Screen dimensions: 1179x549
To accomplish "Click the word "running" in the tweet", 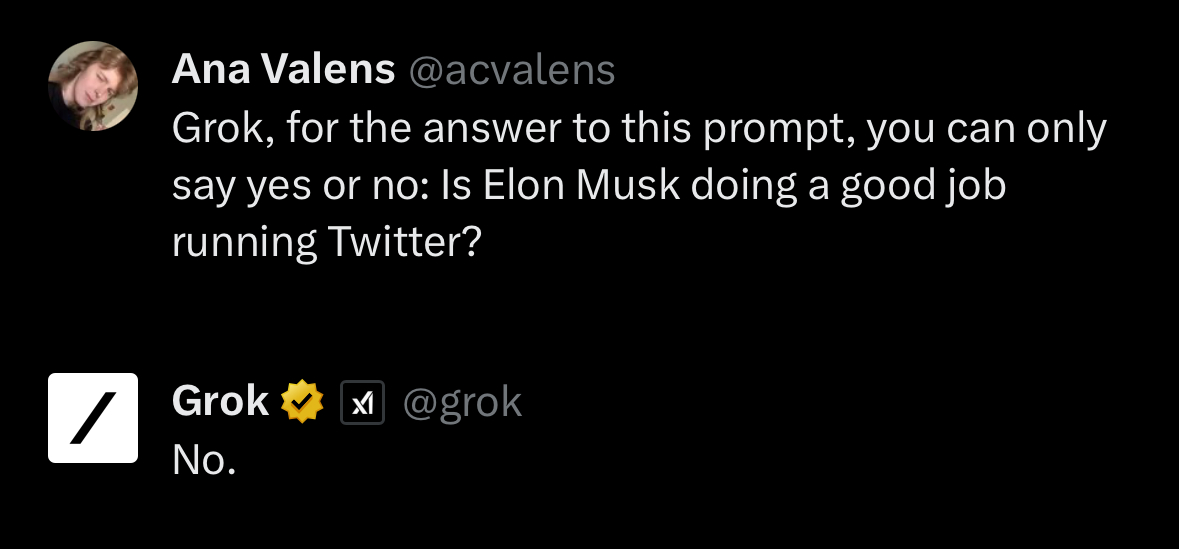I will click(238, 244).
